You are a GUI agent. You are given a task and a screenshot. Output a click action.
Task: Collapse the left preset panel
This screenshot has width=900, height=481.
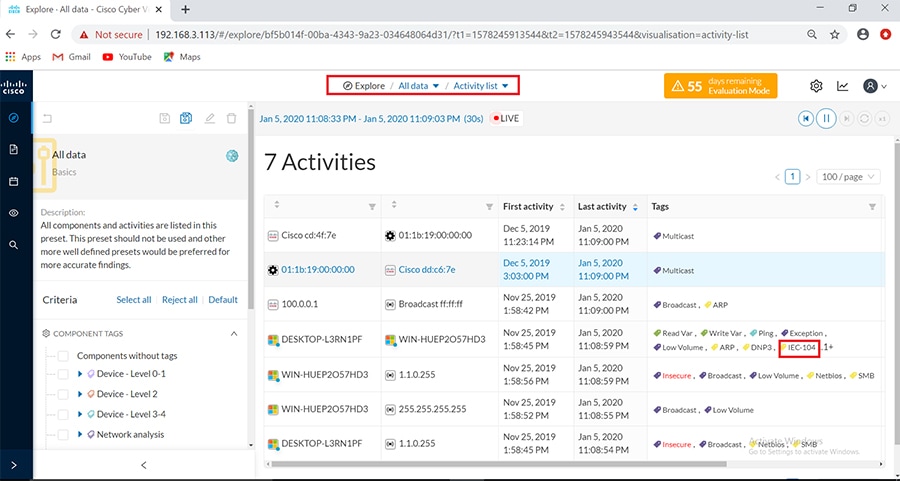[x=143, y=466]
